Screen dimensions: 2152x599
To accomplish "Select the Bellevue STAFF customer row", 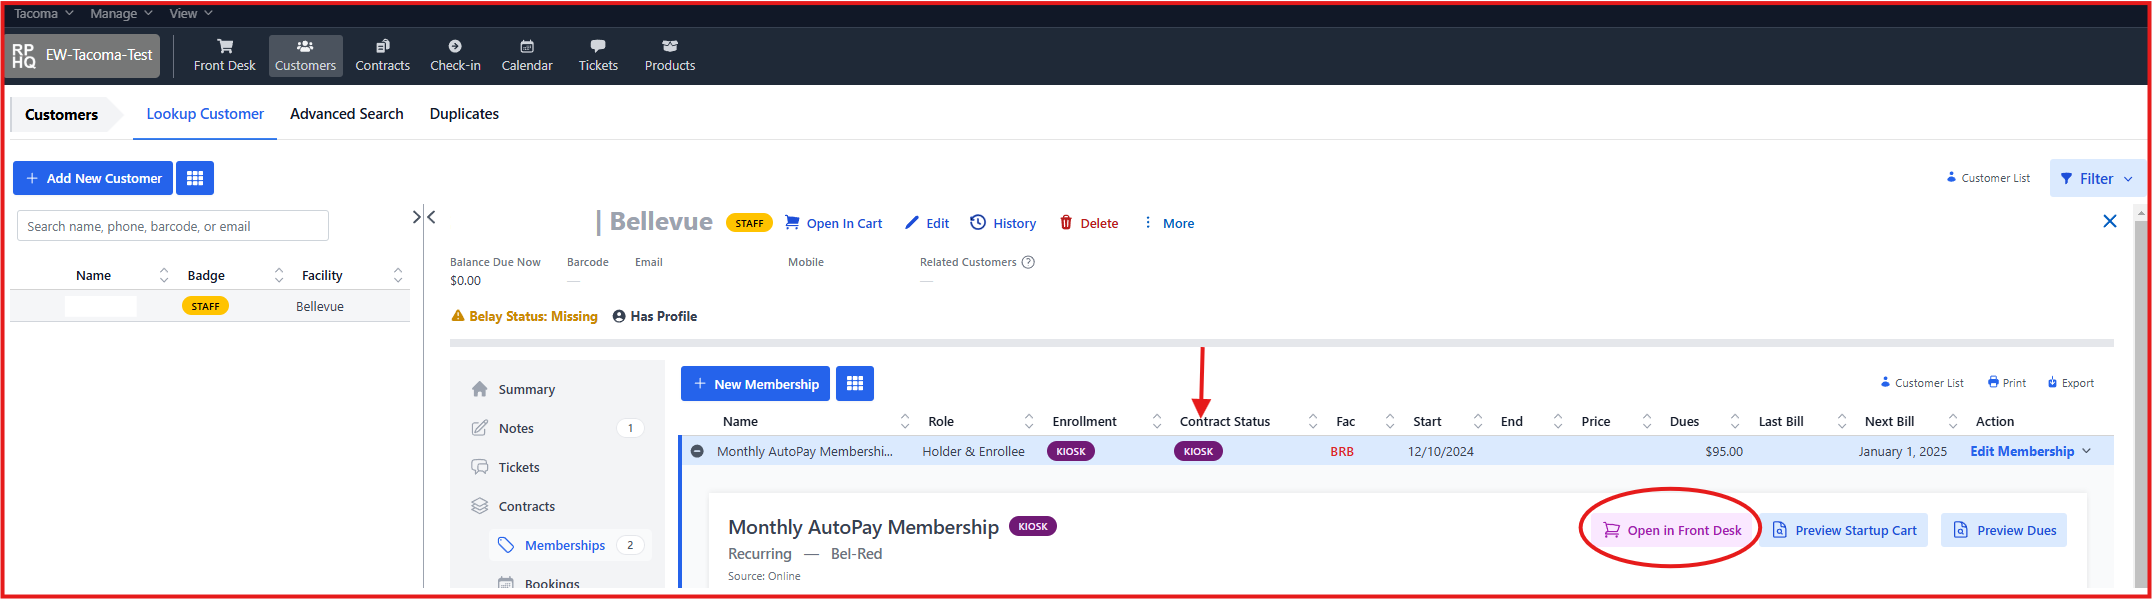I will 210,306.
